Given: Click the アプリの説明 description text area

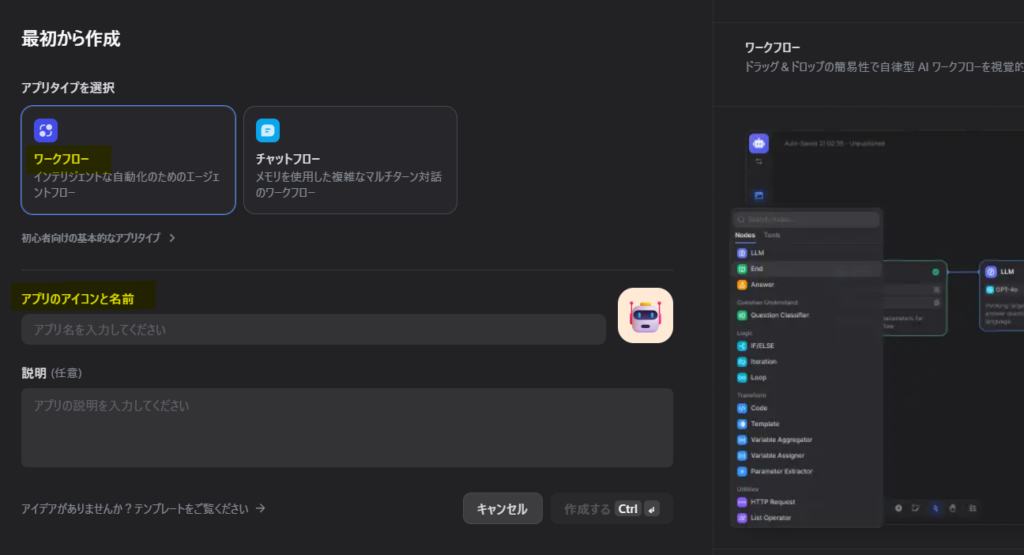Looking at the screenshot, I should pyautogui.click(x=346, y=427).
